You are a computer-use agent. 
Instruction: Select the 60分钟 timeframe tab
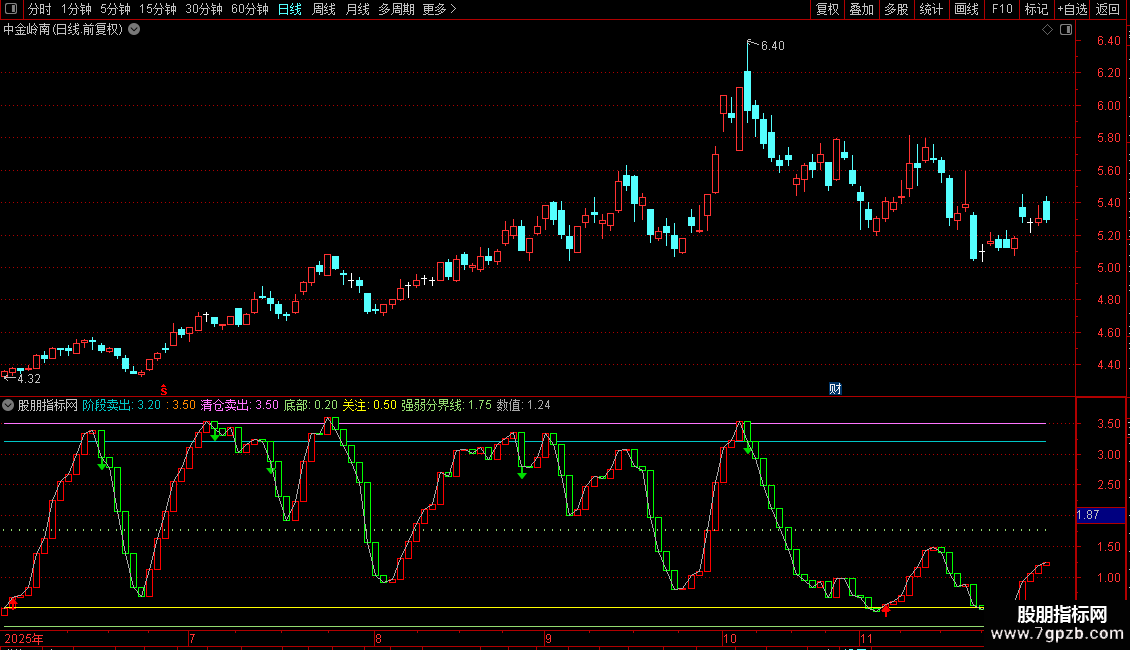pyautogui.click(x=249, y=10)
